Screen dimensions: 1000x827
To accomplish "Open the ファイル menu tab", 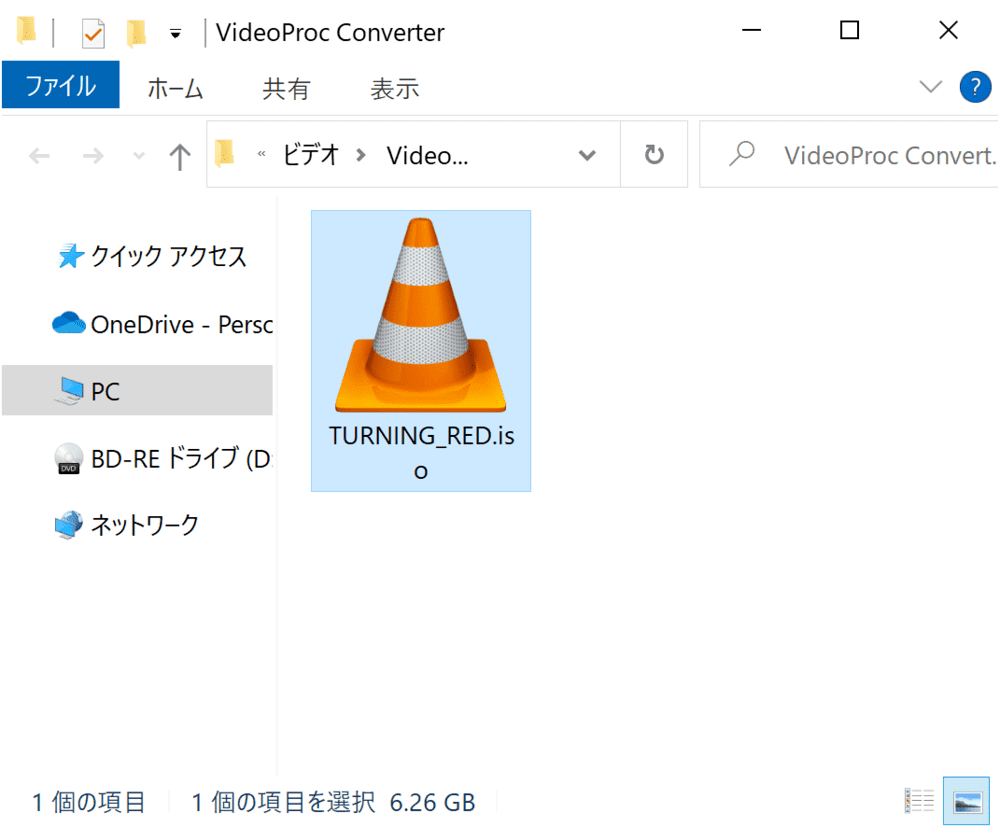I will tap(60, 87).
